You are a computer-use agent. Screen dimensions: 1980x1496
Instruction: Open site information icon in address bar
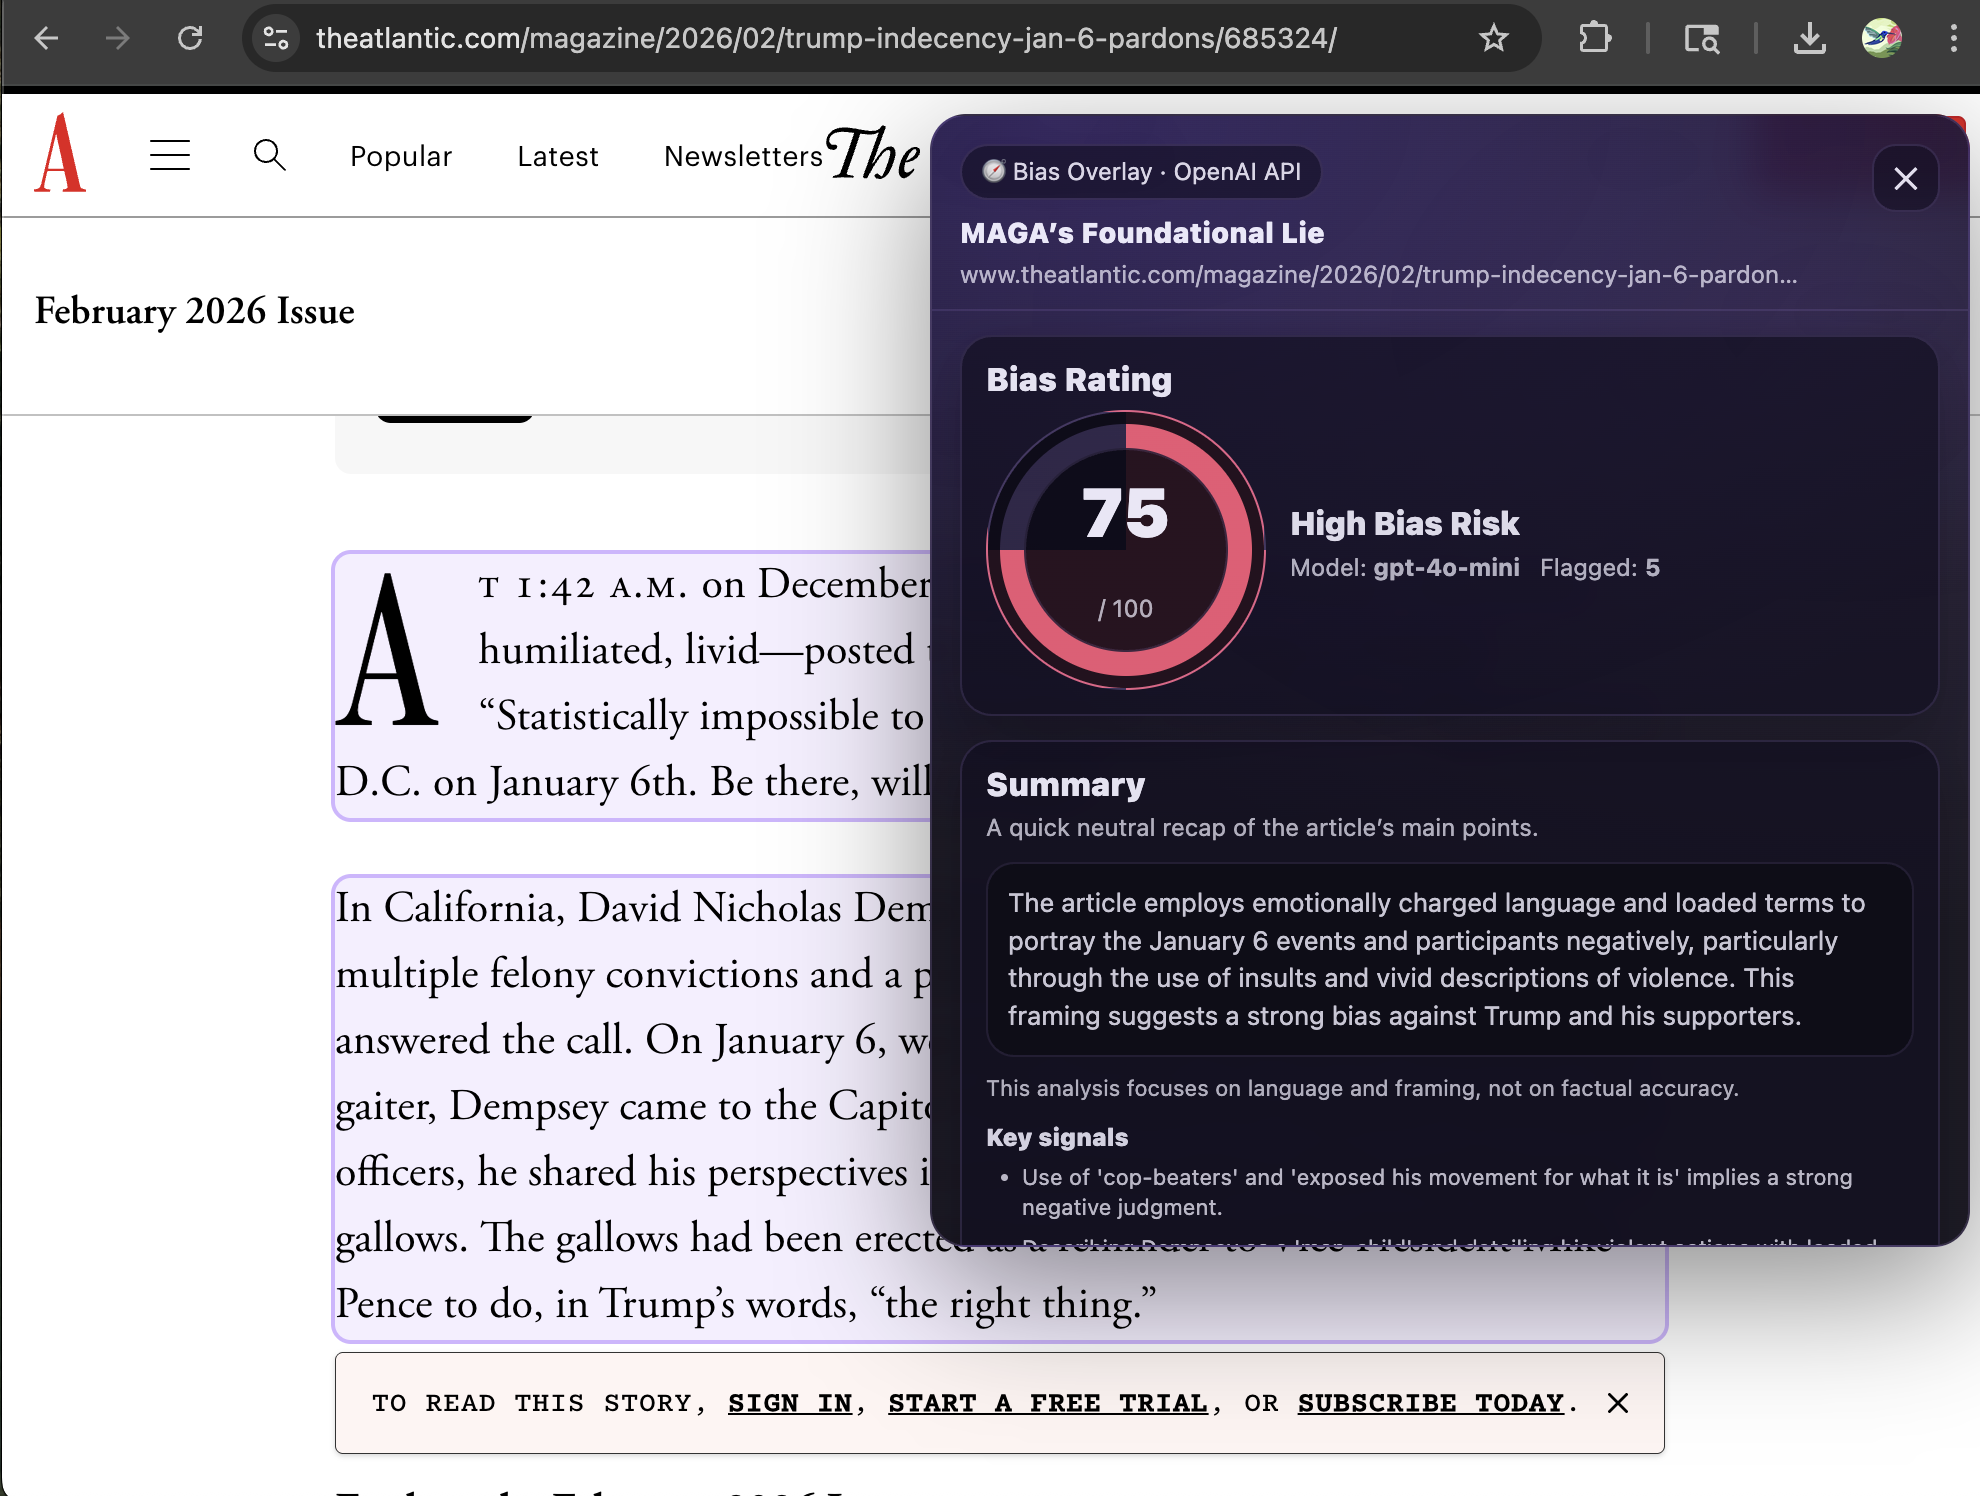coord(276,38)
